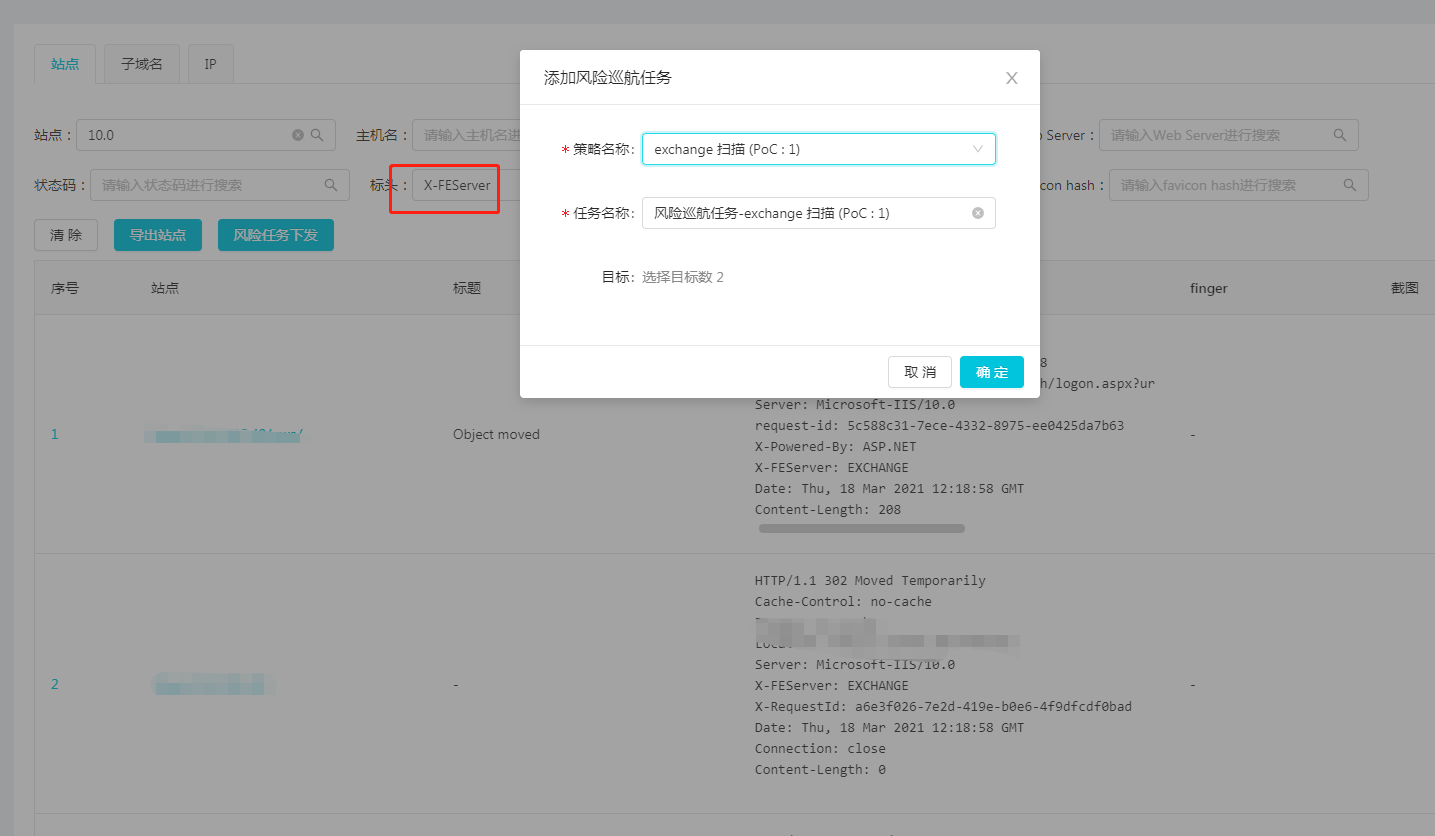Click 'X-Powered-By: ASP.NET' header text

(835, 446)
